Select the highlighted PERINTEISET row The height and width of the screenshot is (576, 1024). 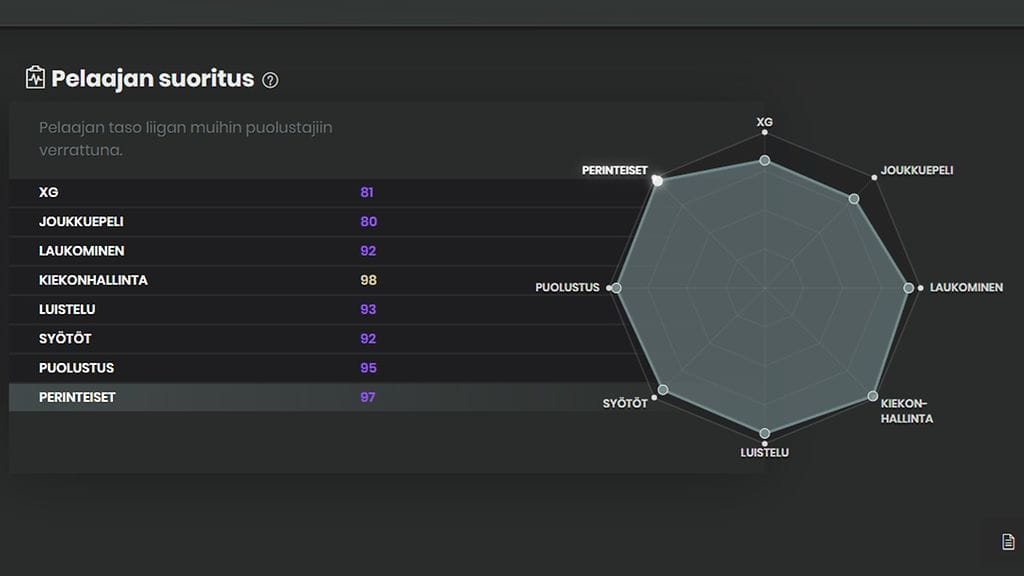(x=200, y=397)
